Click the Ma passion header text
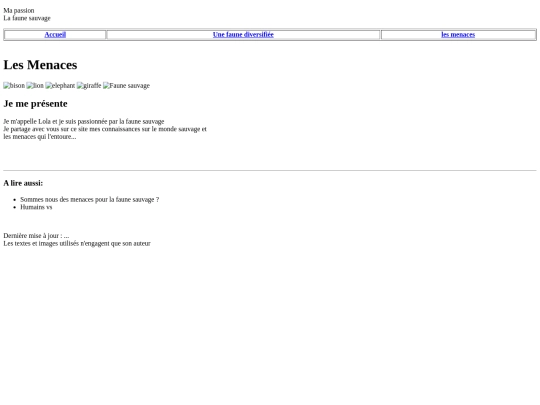Screen dimensions: 540x405 [x=19, y=10]
